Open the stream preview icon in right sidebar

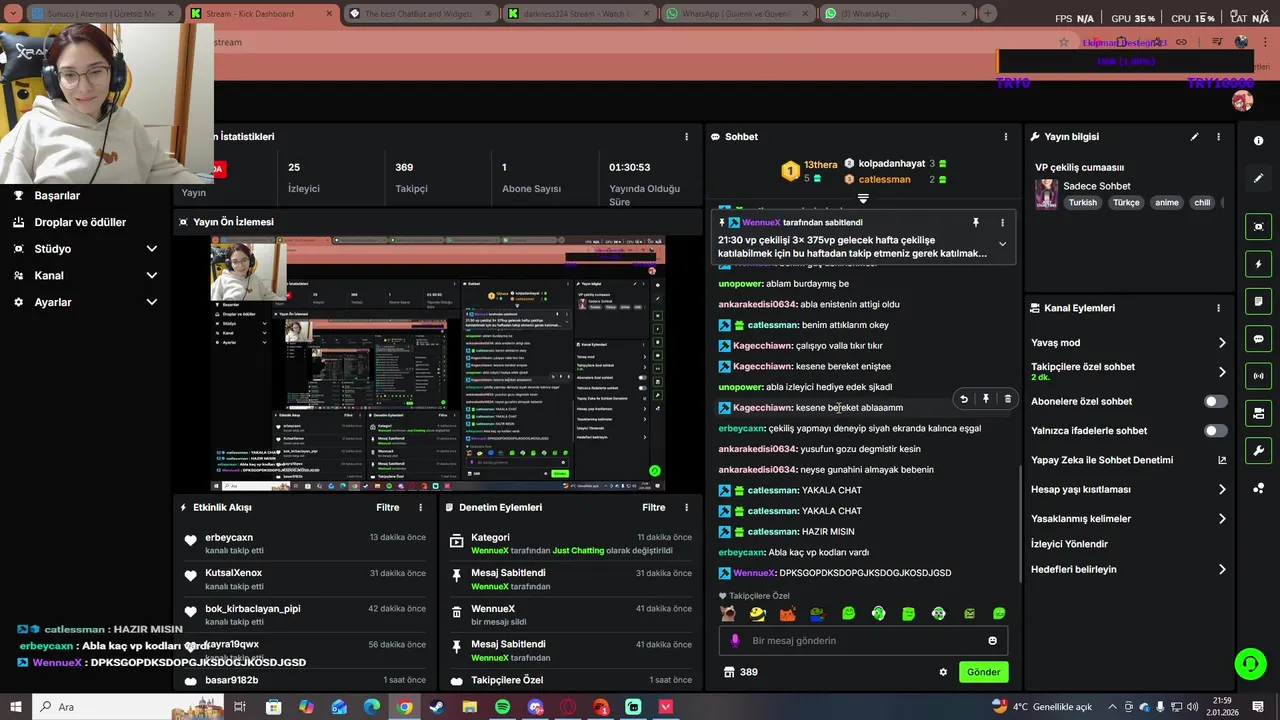[x=1258, y=227]
